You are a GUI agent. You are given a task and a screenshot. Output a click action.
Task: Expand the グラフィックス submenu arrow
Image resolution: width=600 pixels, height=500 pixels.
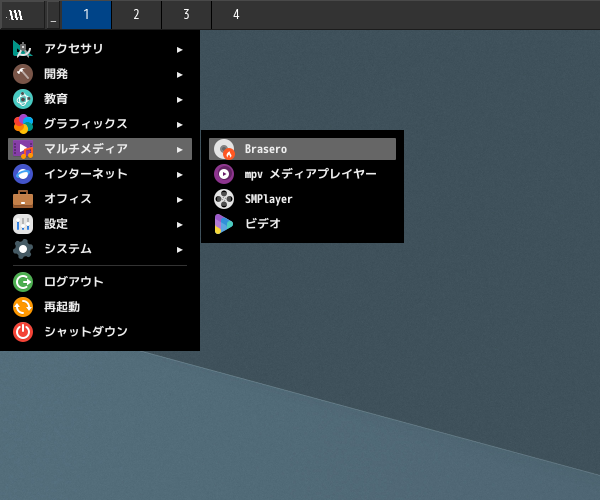point(179,125)
